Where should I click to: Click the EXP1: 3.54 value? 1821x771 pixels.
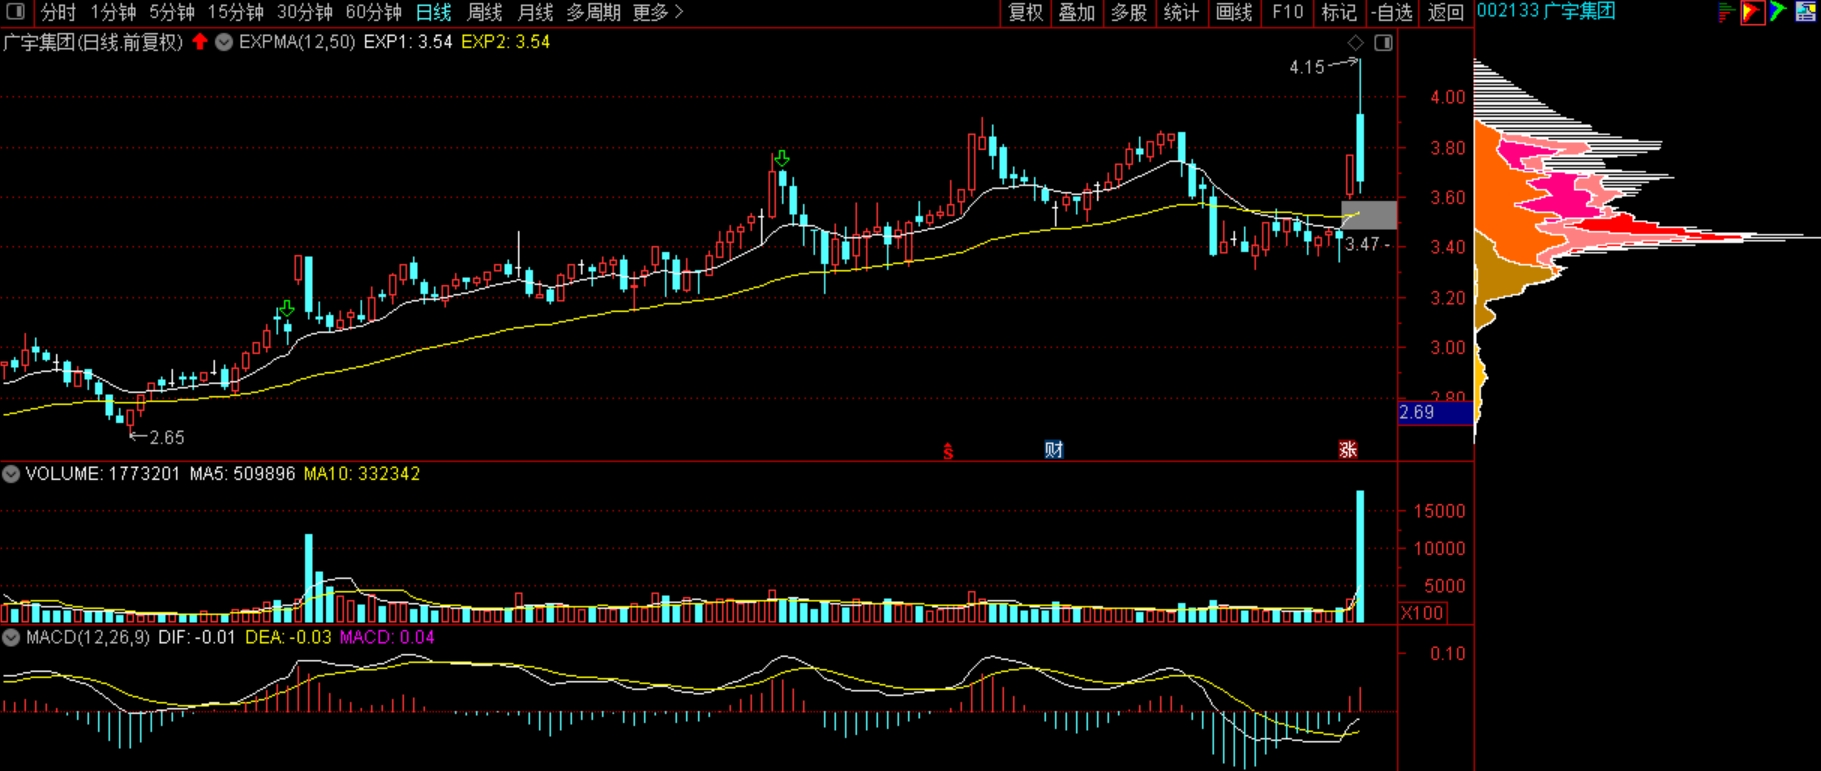(408, 42)
